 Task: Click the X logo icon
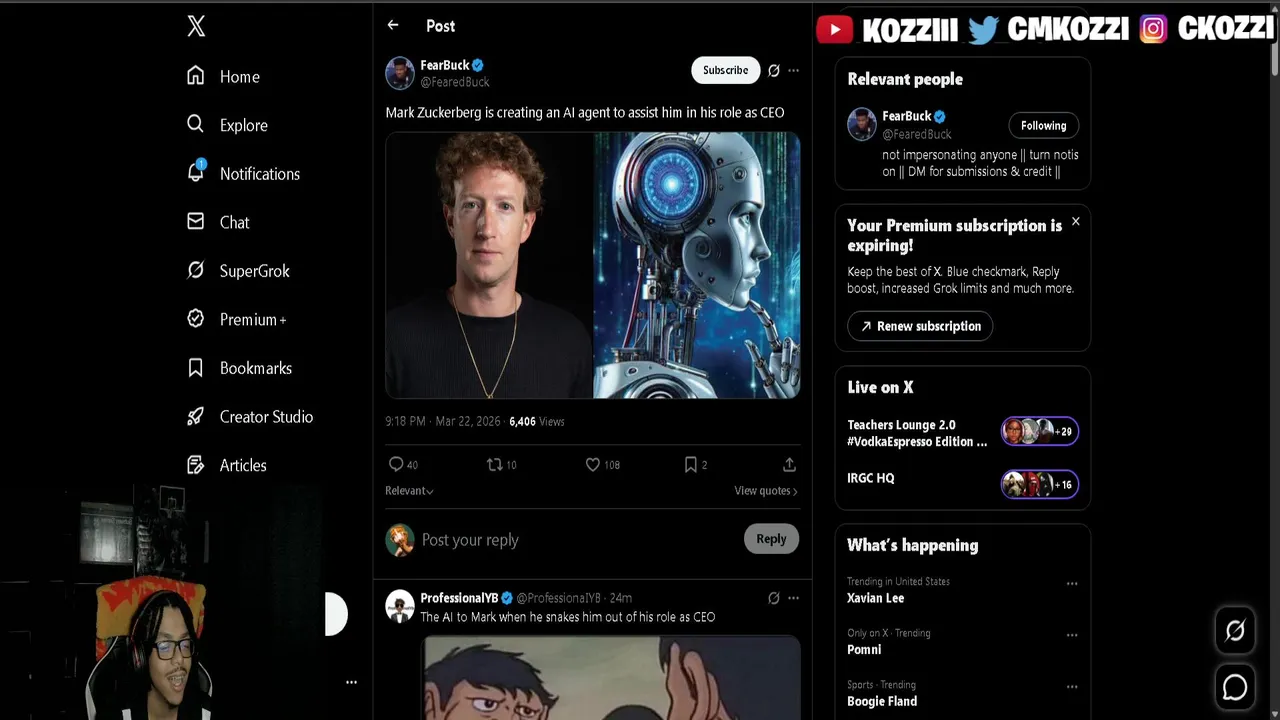[196, 26]
